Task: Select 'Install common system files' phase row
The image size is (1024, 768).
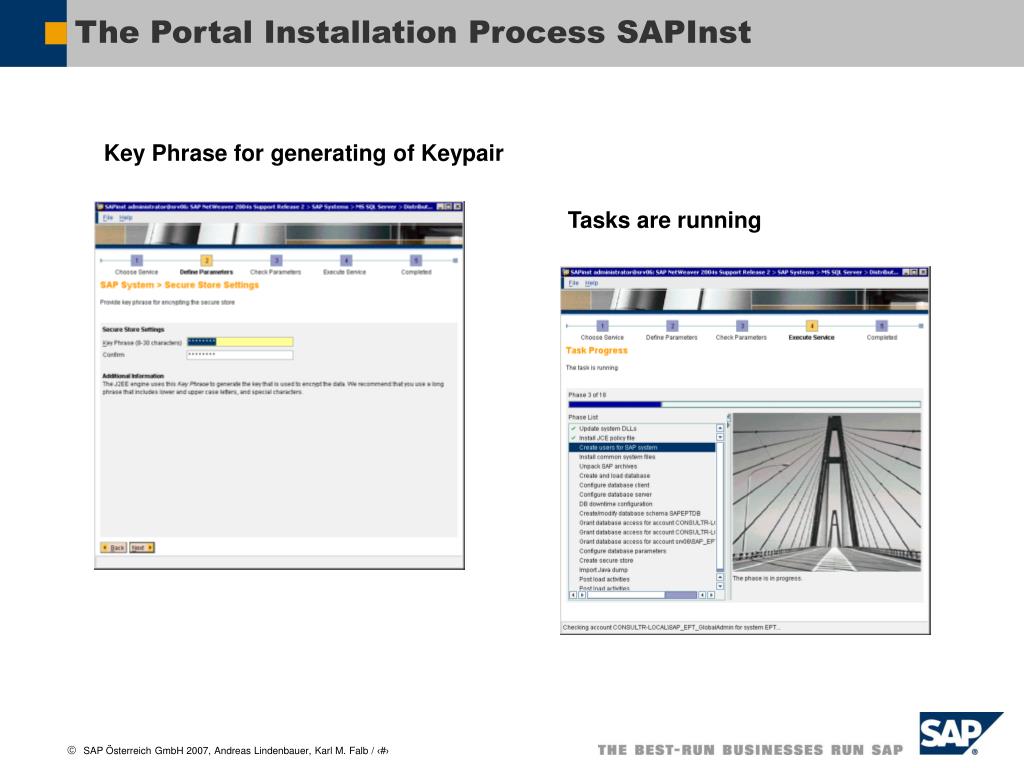Action: pyautogui.click(x=642, y=457)
